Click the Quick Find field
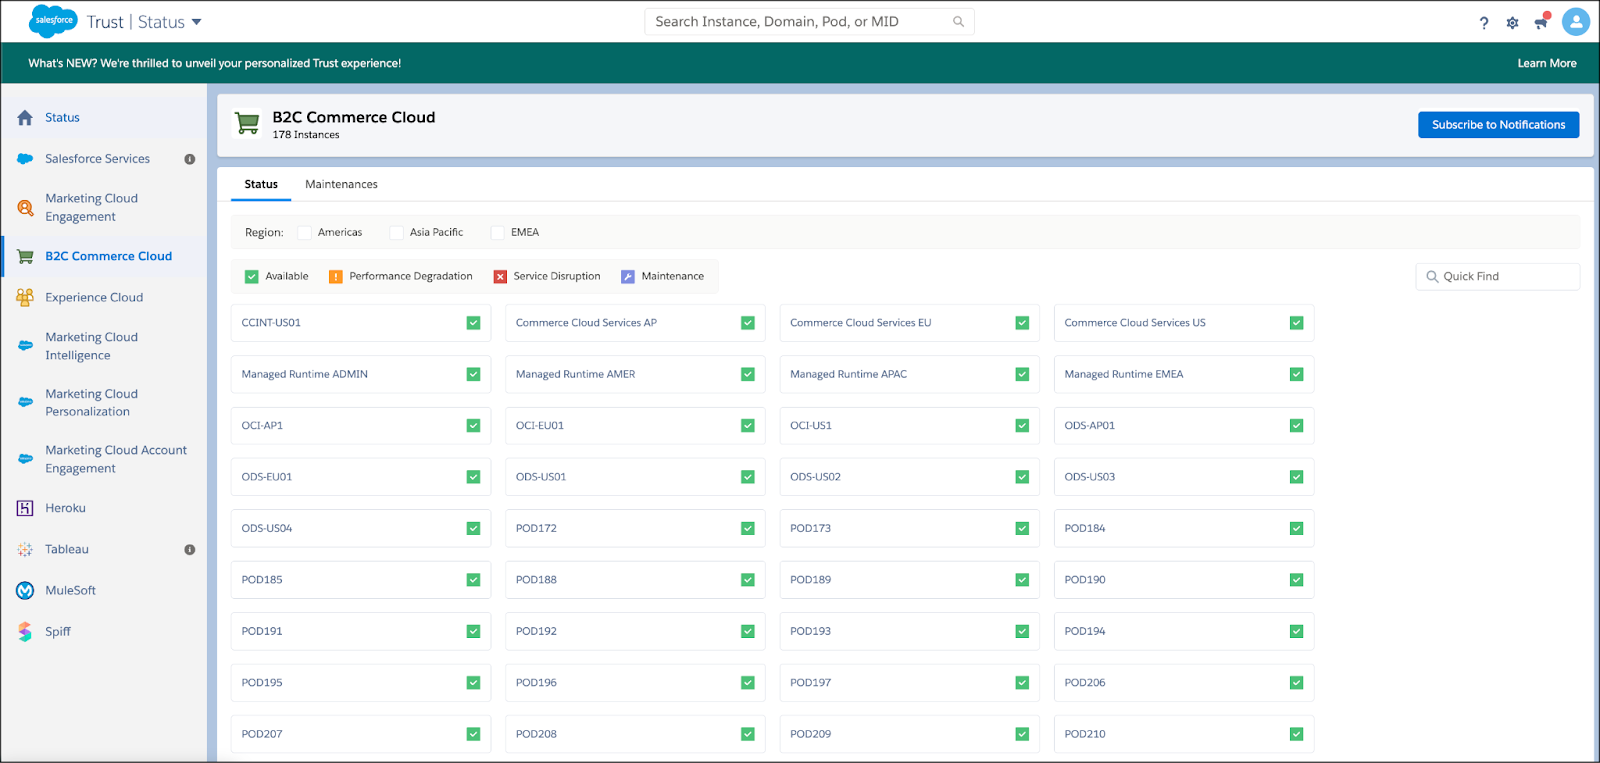1600x763 pixels. click(x=1497, y=277)
